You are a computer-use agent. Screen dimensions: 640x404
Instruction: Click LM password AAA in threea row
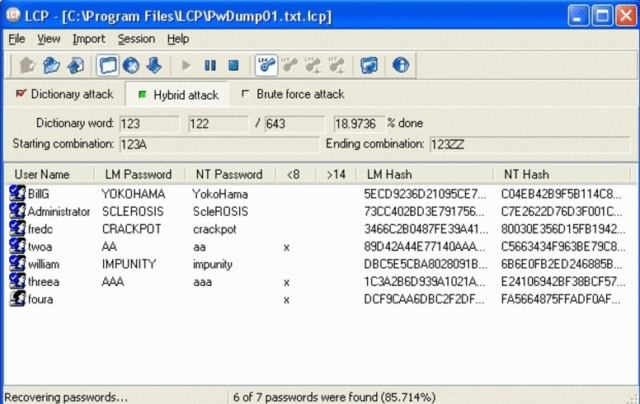(x=113, y=282)
